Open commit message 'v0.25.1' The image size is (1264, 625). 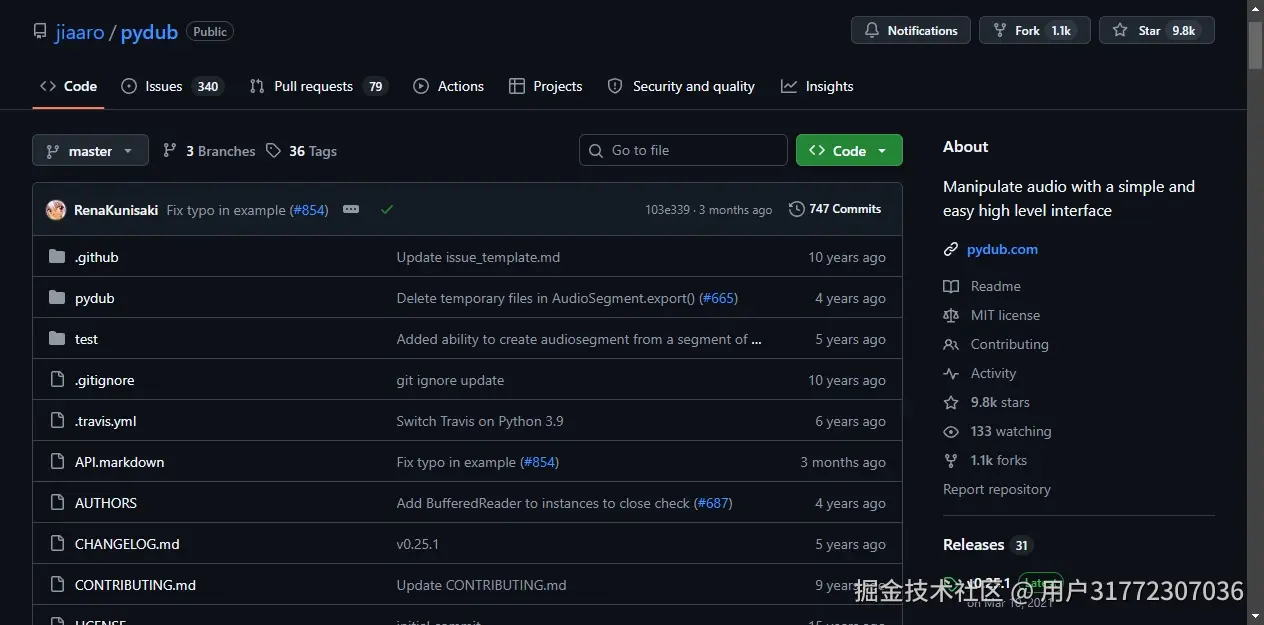[418, 544]
